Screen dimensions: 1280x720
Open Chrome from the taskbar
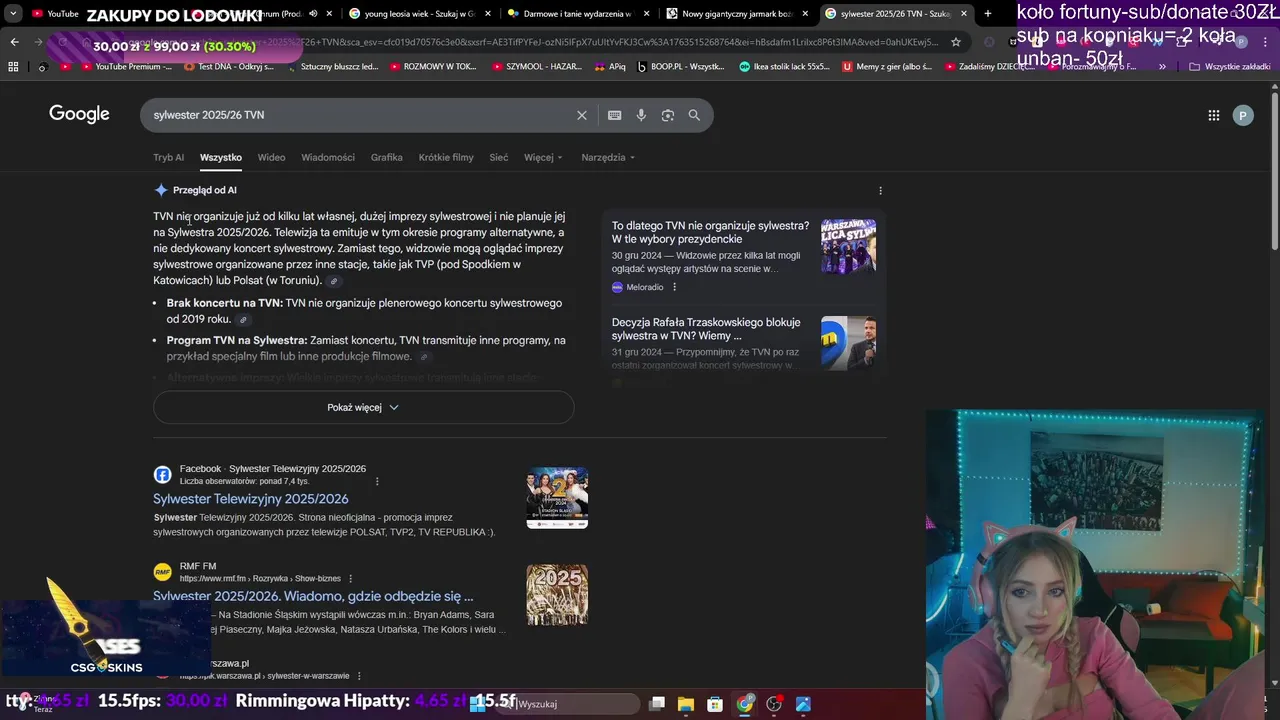click(x=745, y=704)
